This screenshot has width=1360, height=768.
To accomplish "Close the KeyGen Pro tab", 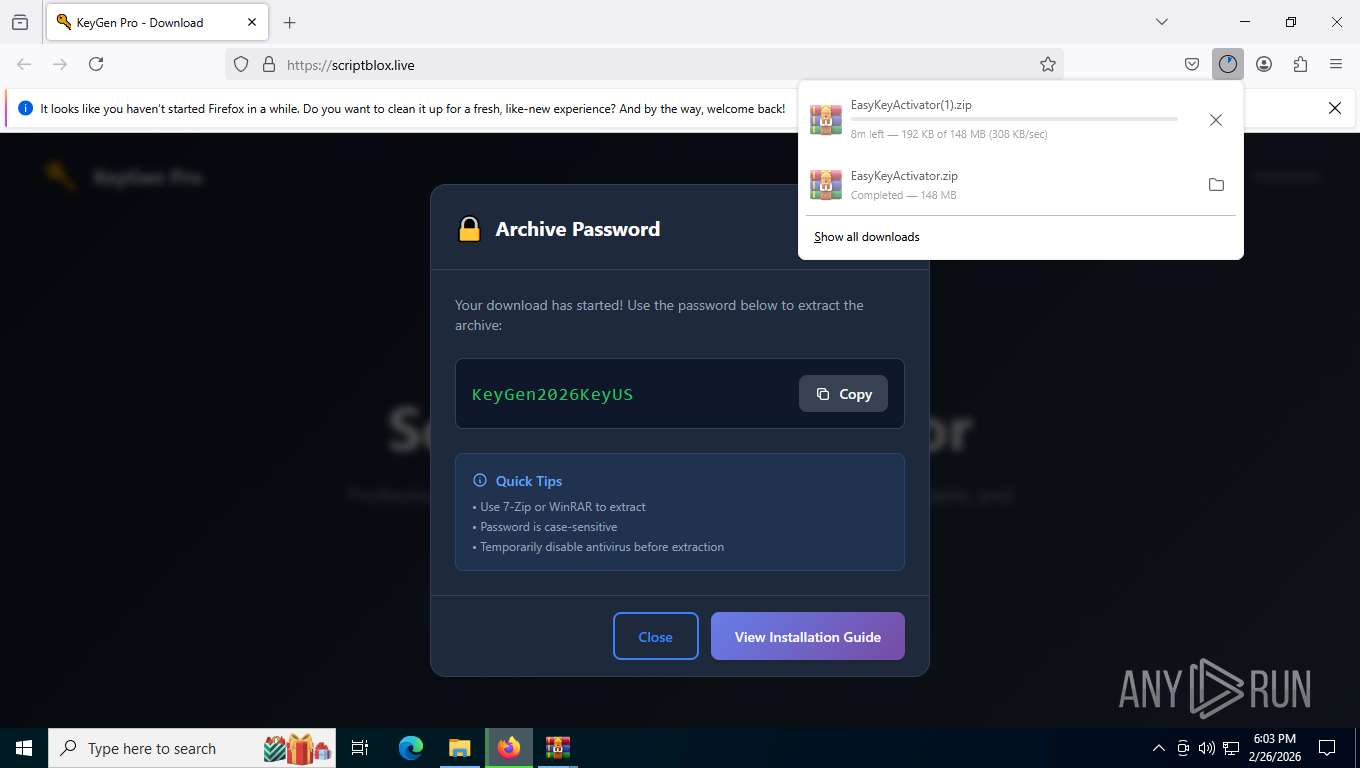I will coord(251,22).
